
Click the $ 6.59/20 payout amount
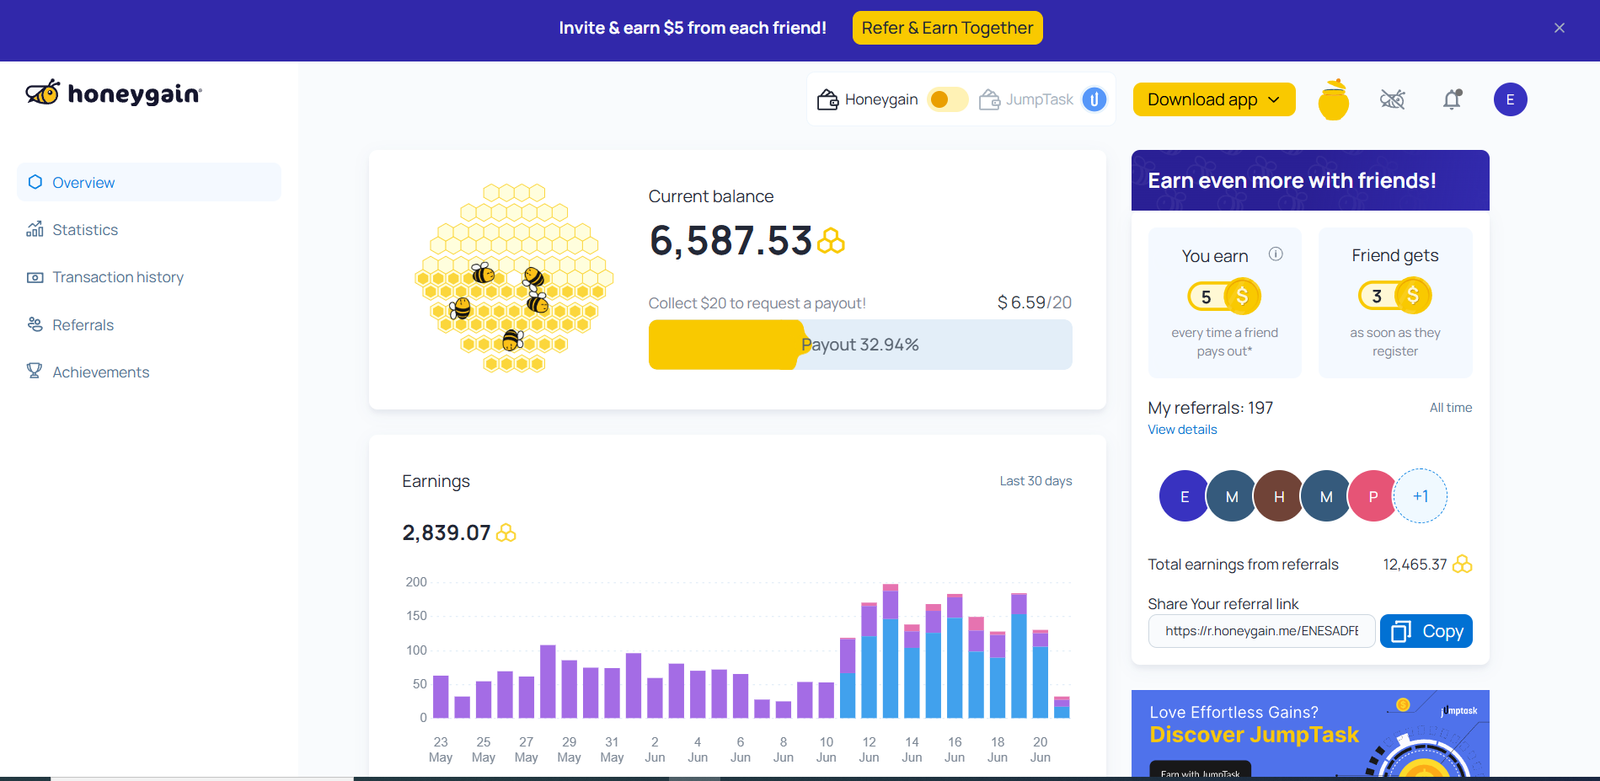(x=1034, y=302)
